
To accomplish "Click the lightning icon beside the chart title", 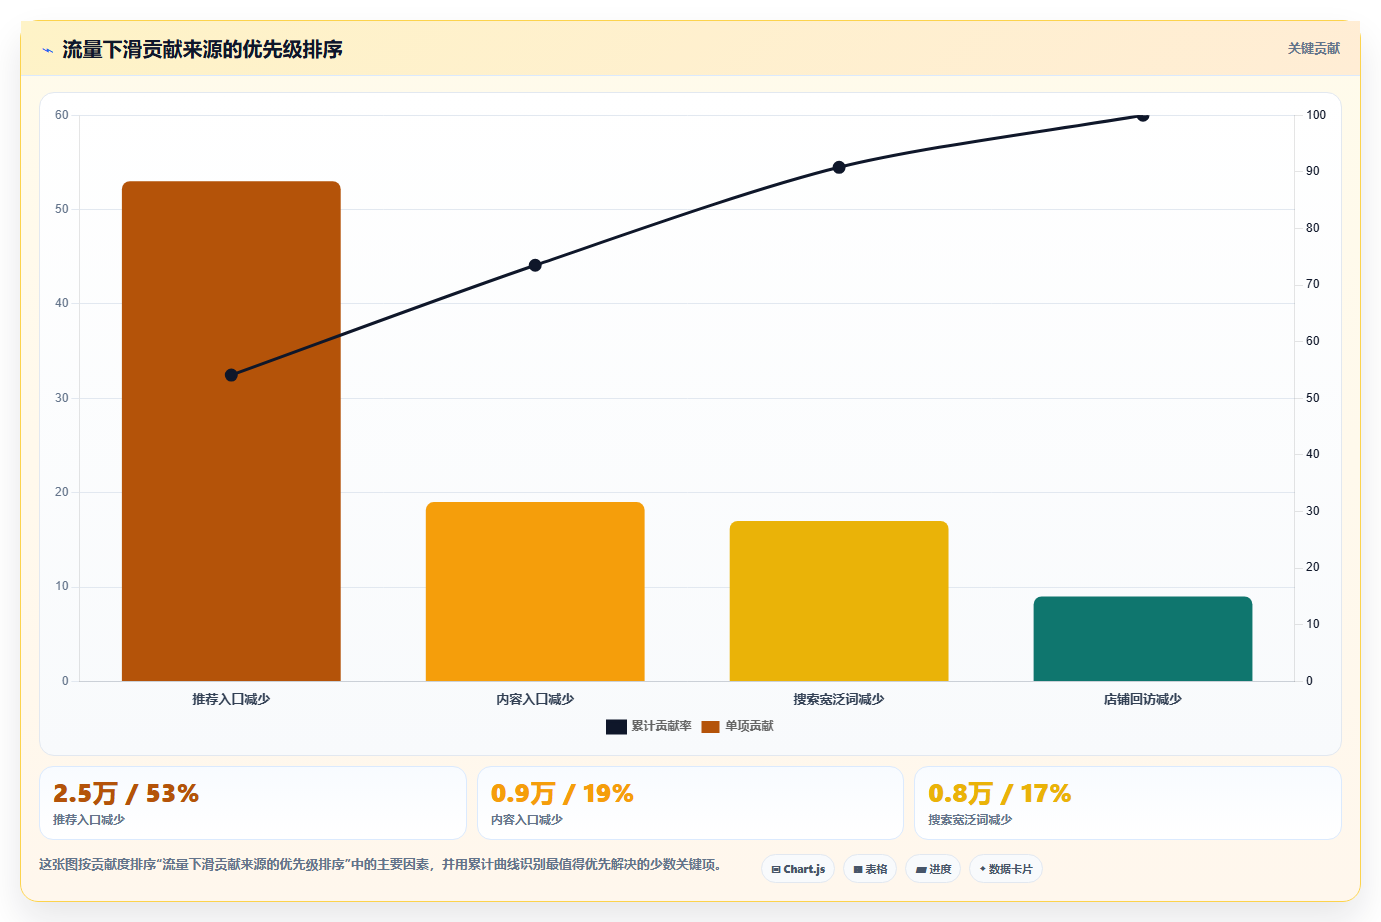I will (47, 50).
